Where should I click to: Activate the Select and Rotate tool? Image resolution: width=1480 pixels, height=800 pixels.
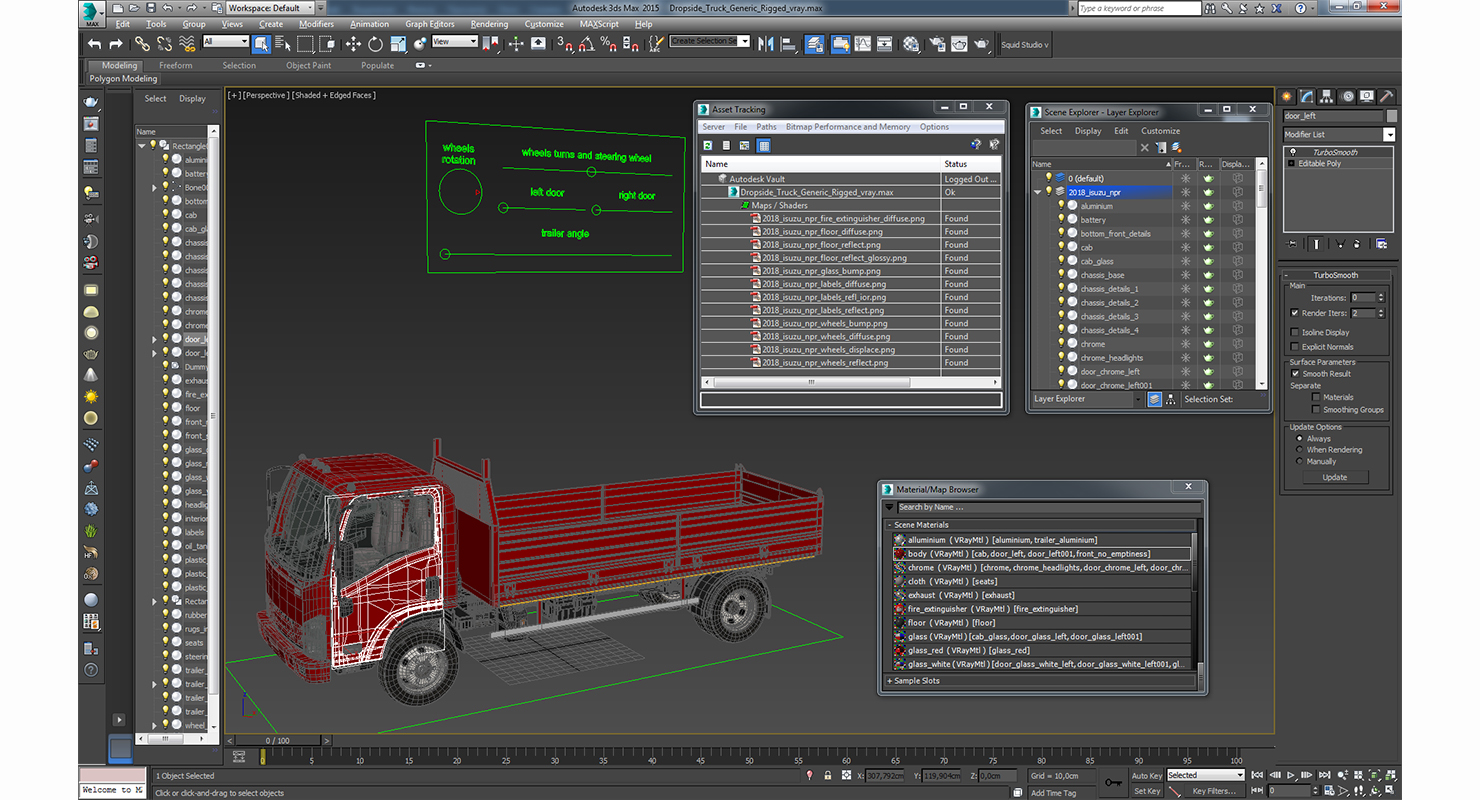click(375, 44)
